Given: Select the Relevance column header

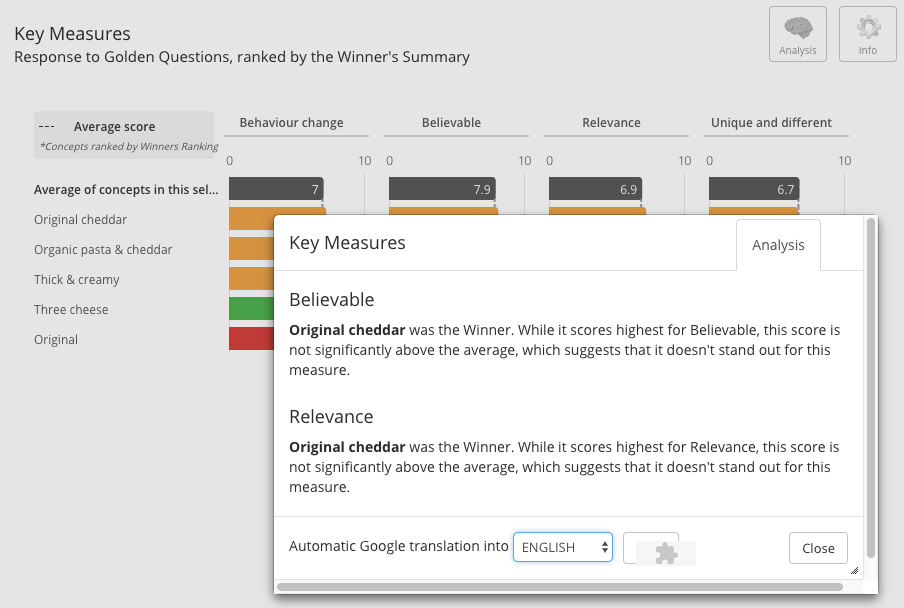Looking at the screenshot, I should 611,123.
